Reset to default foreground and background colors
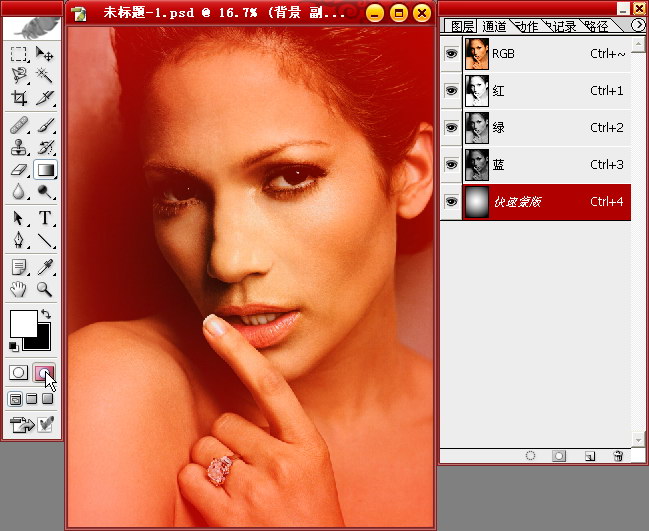 [x=14, y=346]
